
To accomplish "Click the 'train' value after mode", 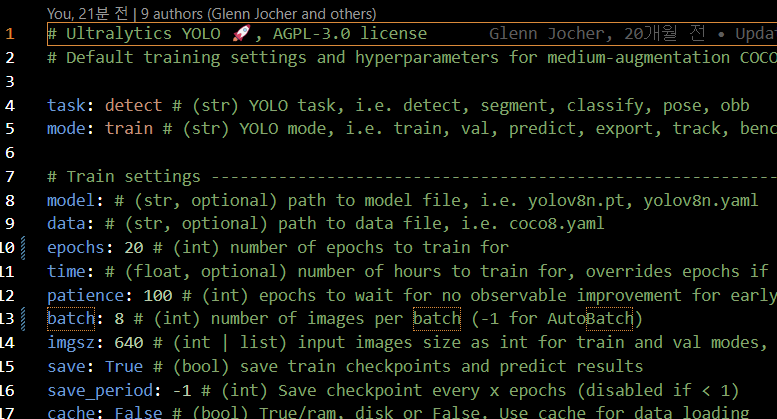I will coord(129,129).
